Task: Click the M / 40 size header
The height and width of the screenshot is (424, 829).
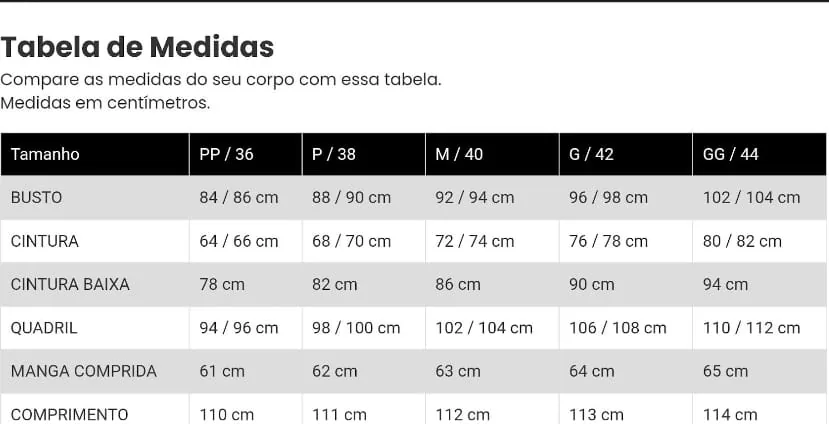Action: [x=459, y=154]
